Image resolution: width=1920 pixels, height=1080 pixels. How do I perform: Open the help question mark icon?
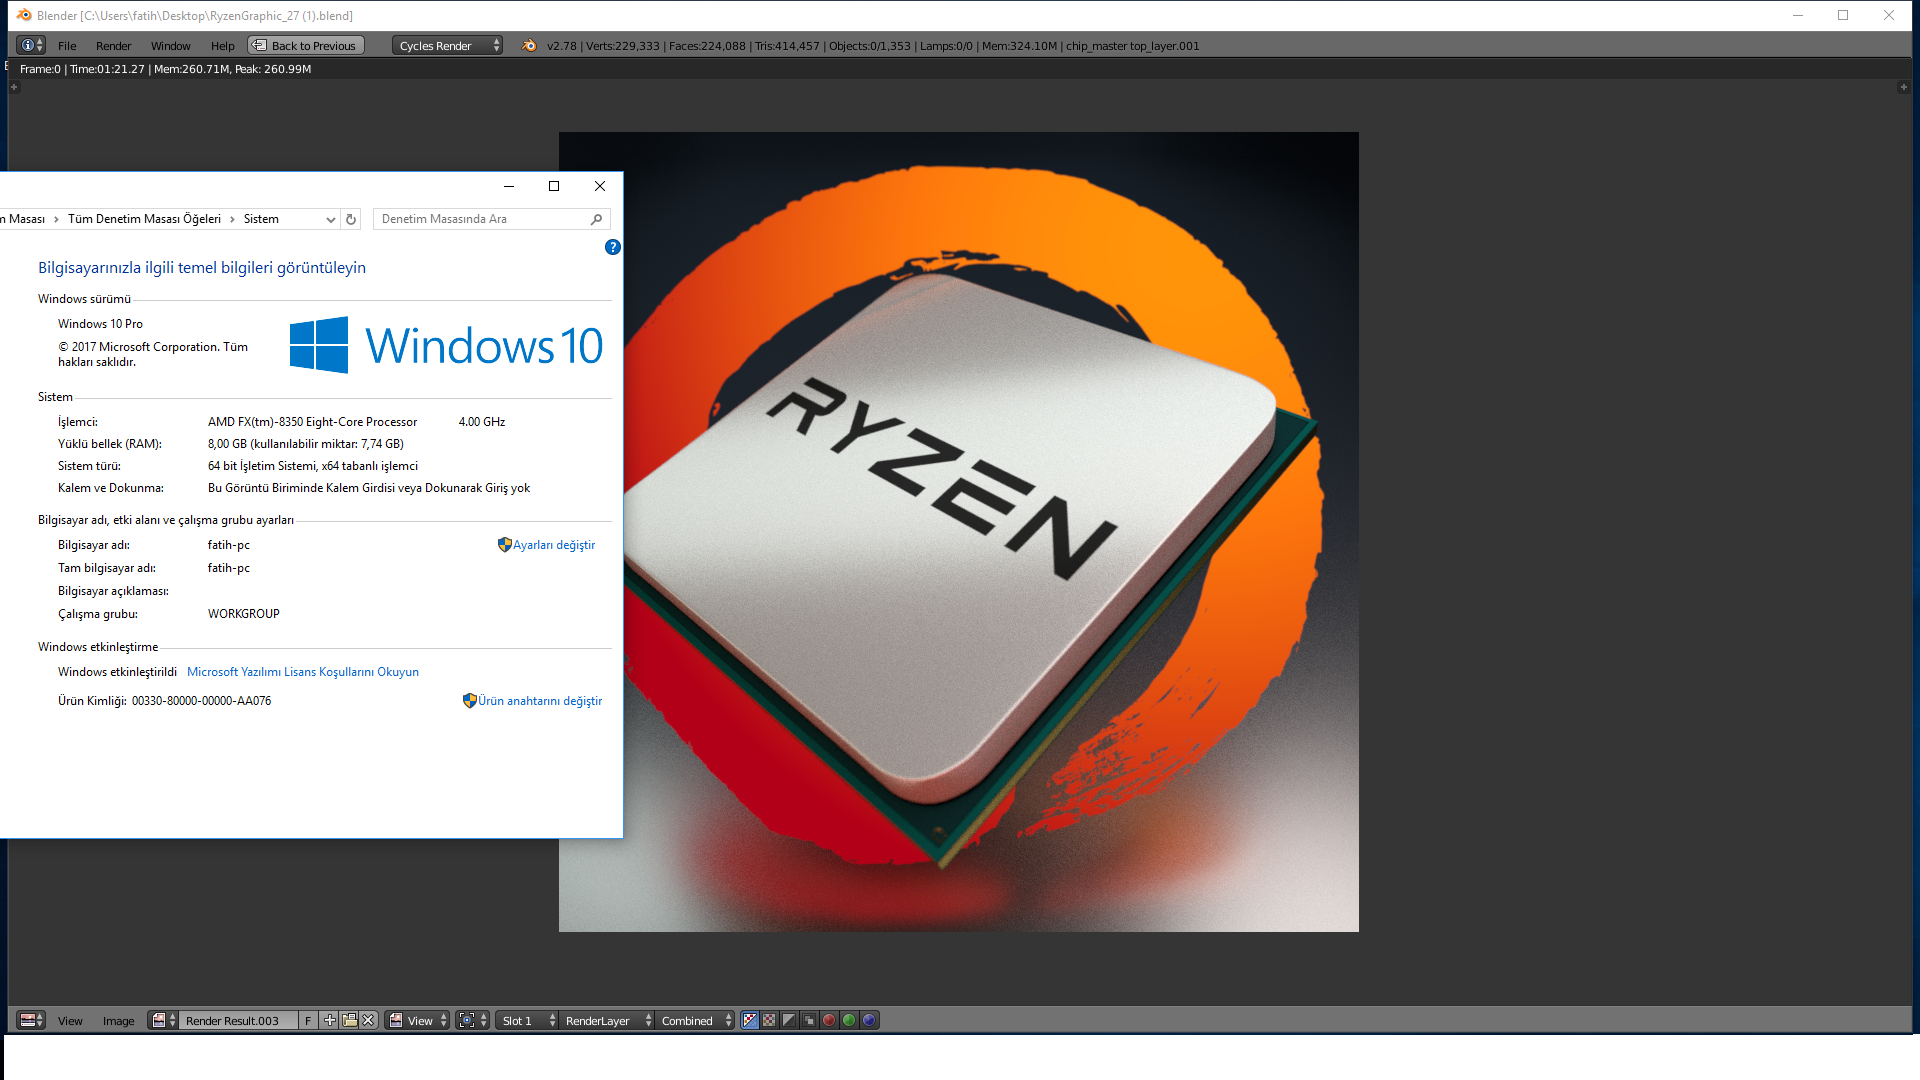pos(613,247)
